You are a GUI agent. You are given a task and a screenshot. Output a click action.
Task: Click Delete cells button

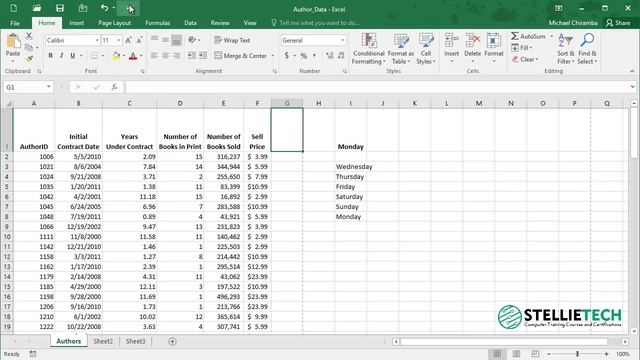tap(472, 48)
